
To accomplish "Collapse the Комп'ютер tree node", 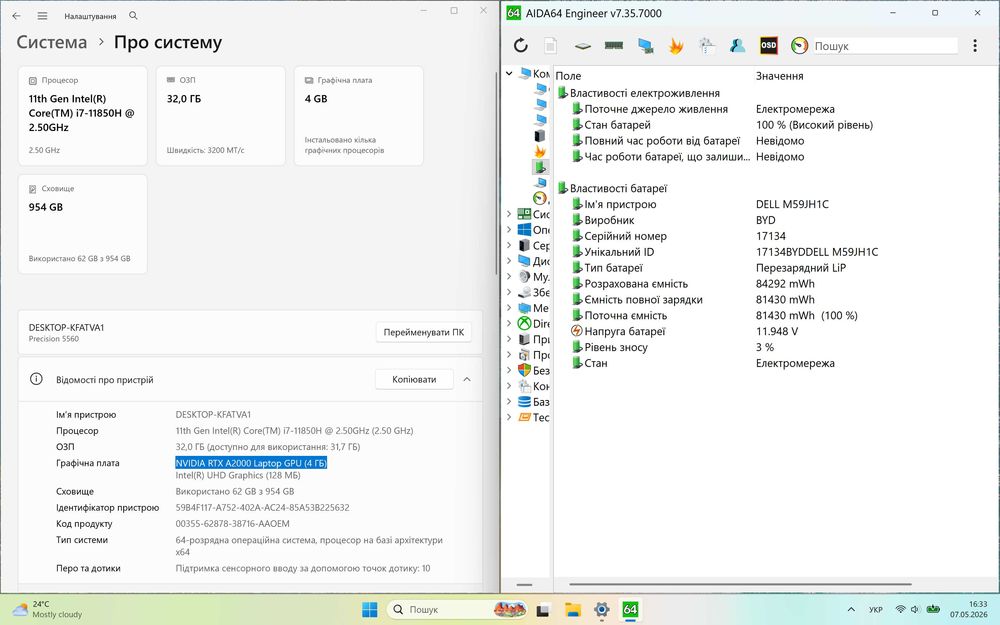I will point(509,73).
